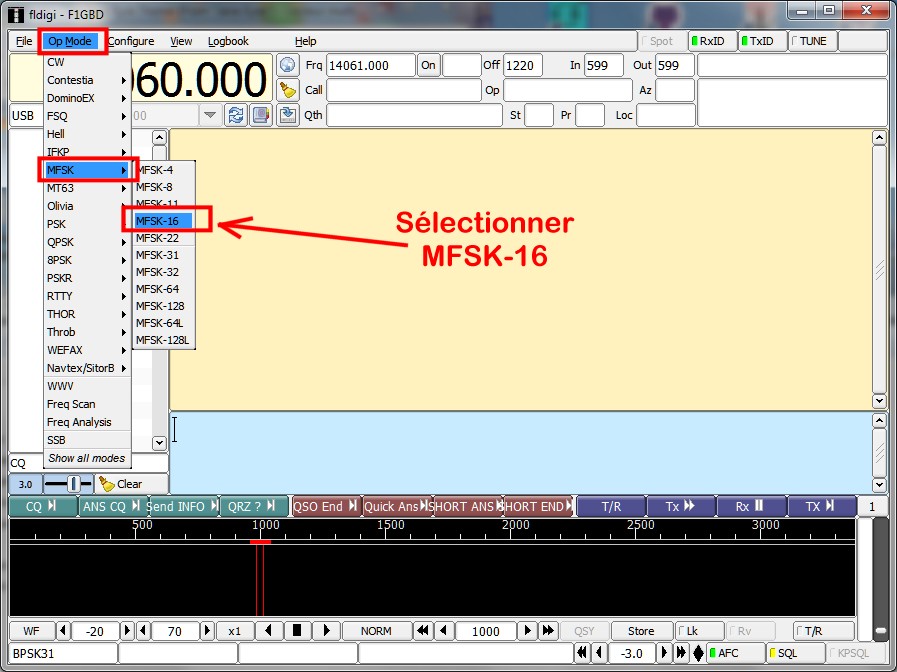Open the Logbook menu

(x=228, y=41)
